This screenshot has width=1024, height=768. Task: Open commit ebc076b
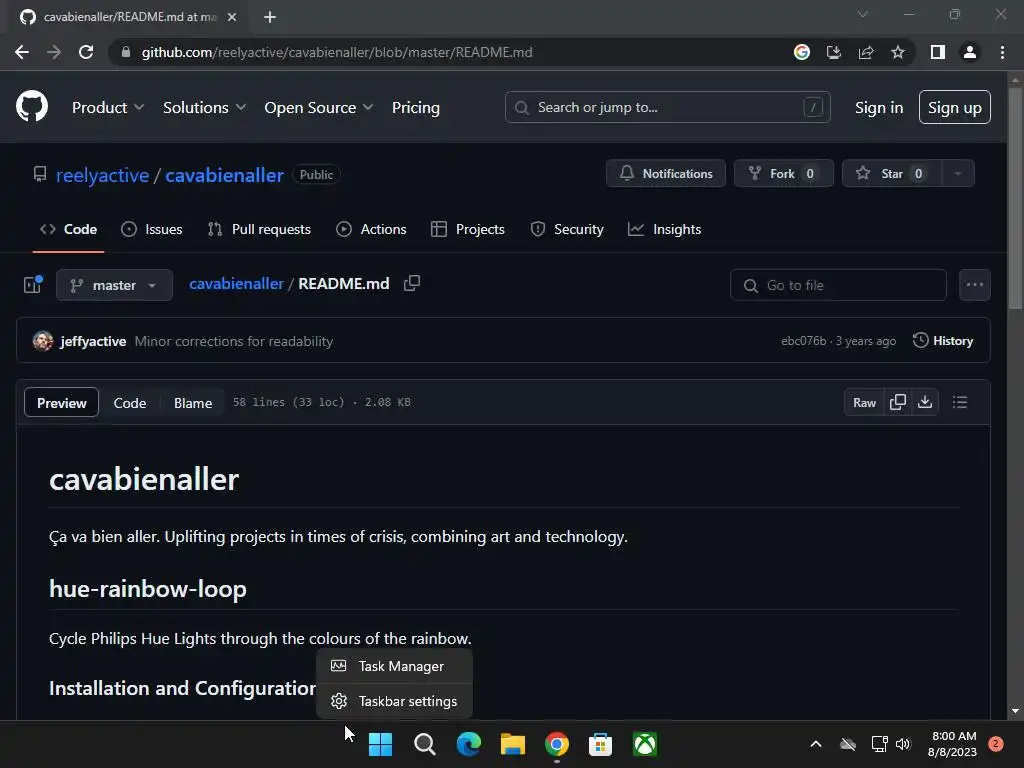coord(803,341)
